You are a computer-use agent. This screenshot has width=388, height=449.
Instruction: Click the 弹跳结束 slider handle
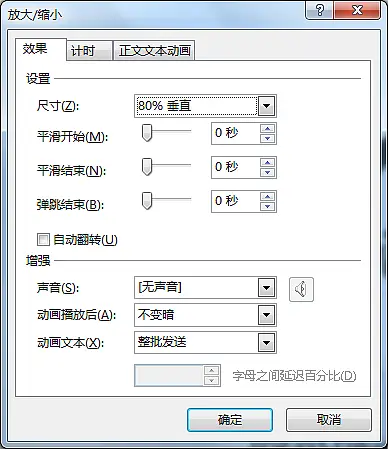[147, 201]
